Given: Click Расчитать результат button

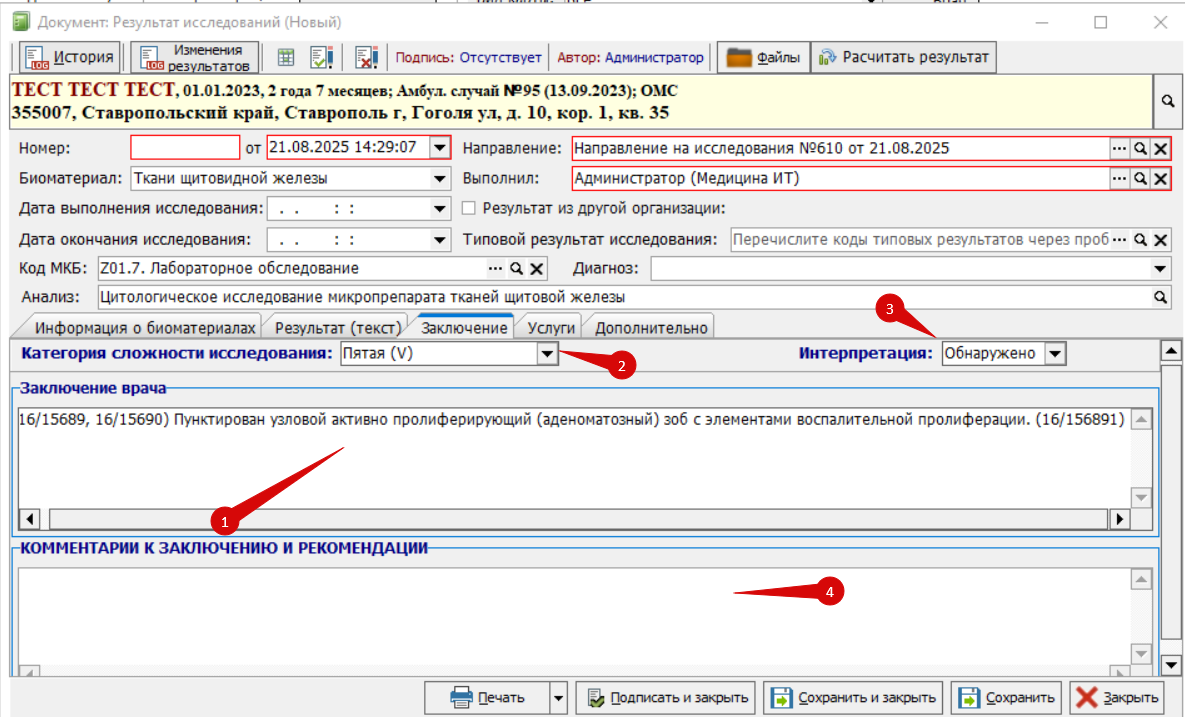Looking at the screenshot, I should 904,57.
